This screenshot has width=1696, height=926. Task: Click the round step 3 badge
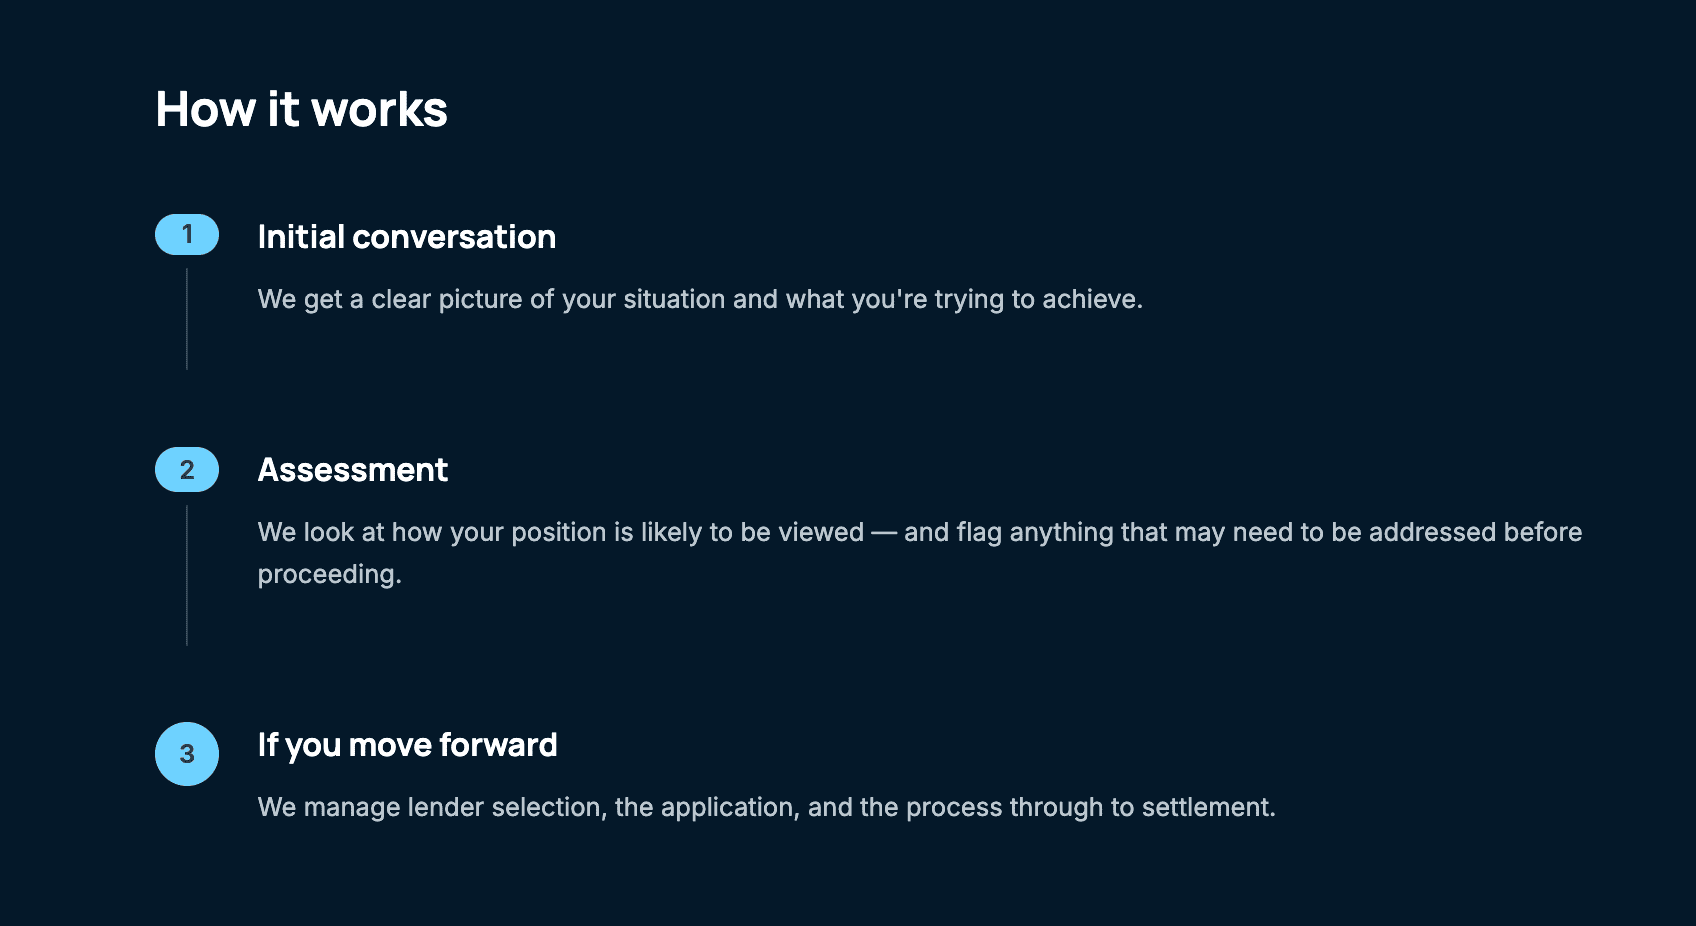(187, 754)
